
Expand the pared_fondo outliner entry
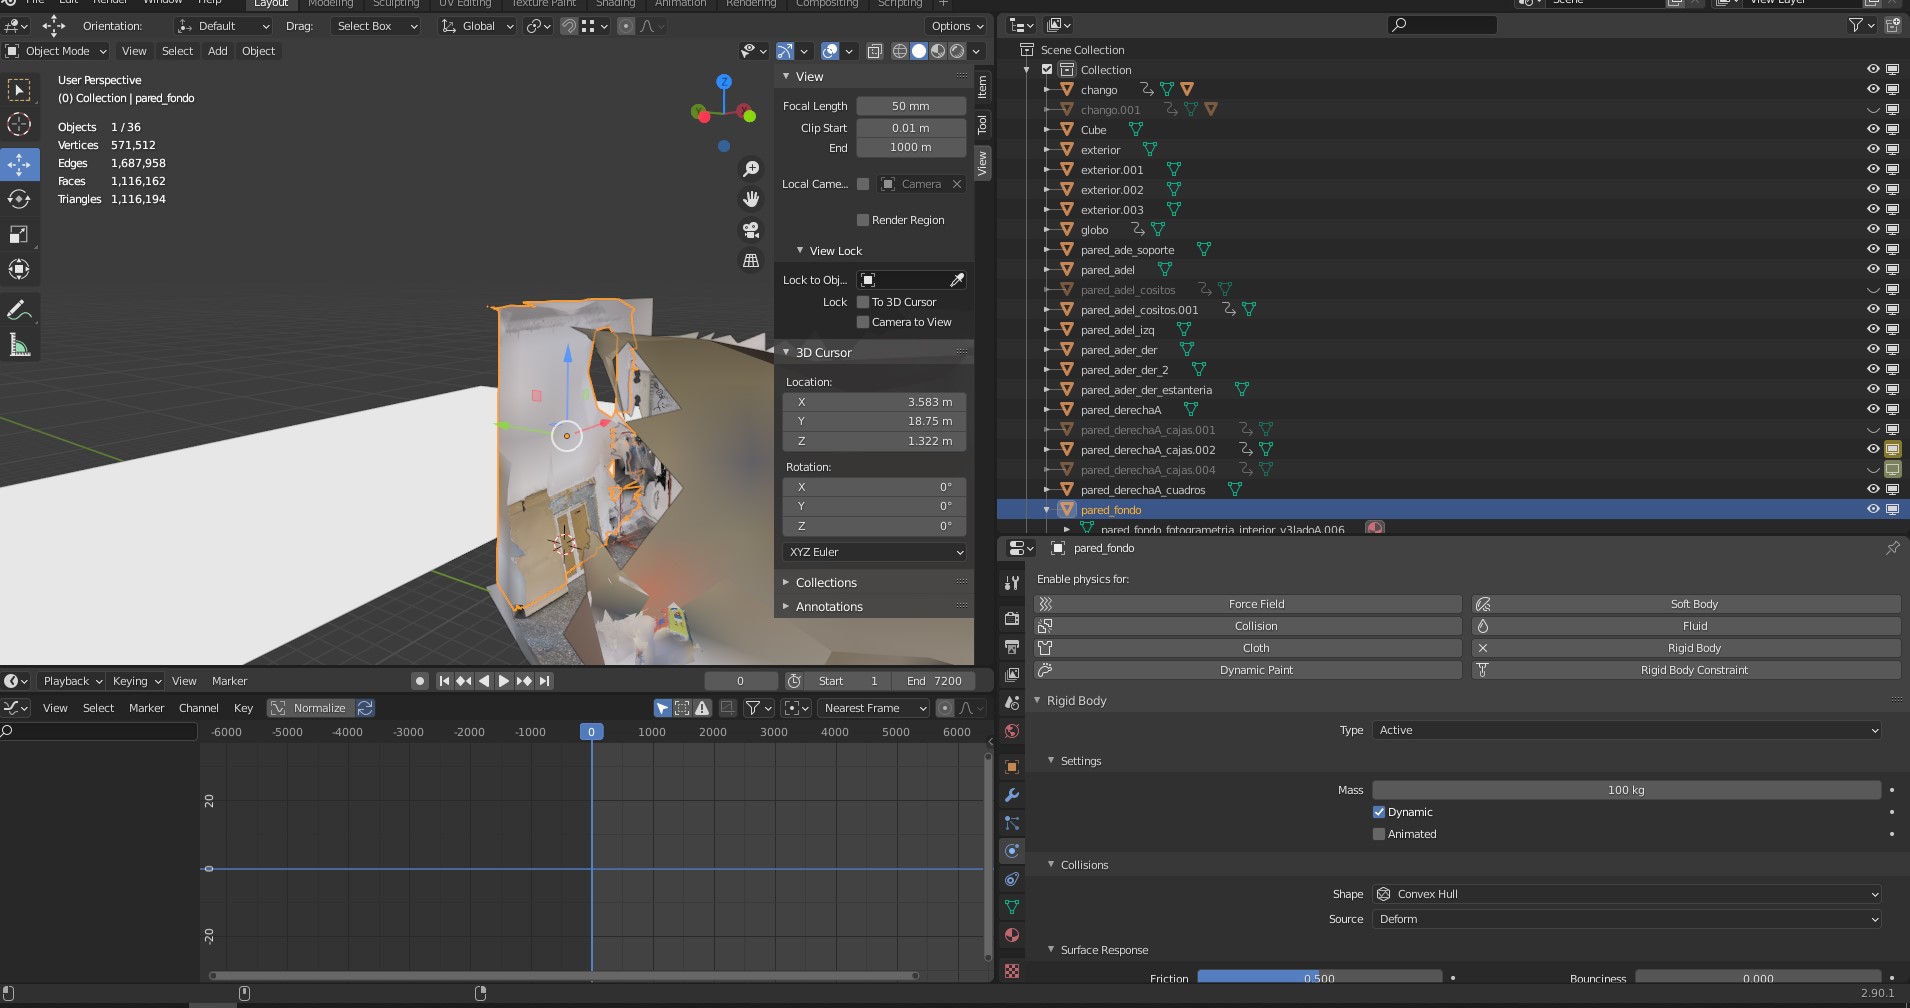click(1047, 509)
